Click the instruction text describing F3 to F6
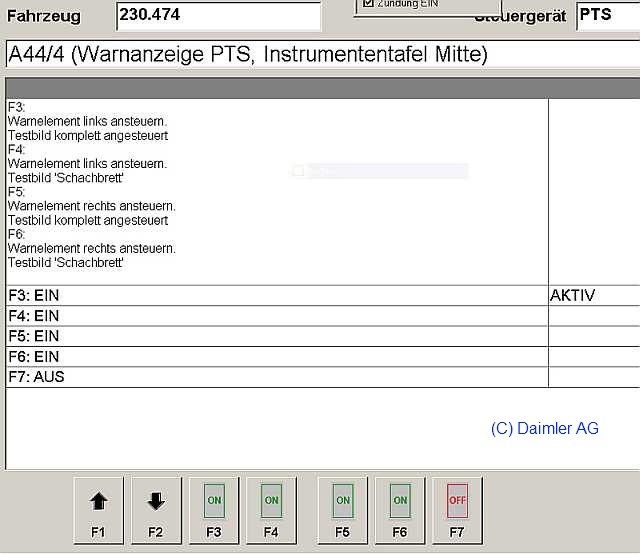 click(92, 185)
